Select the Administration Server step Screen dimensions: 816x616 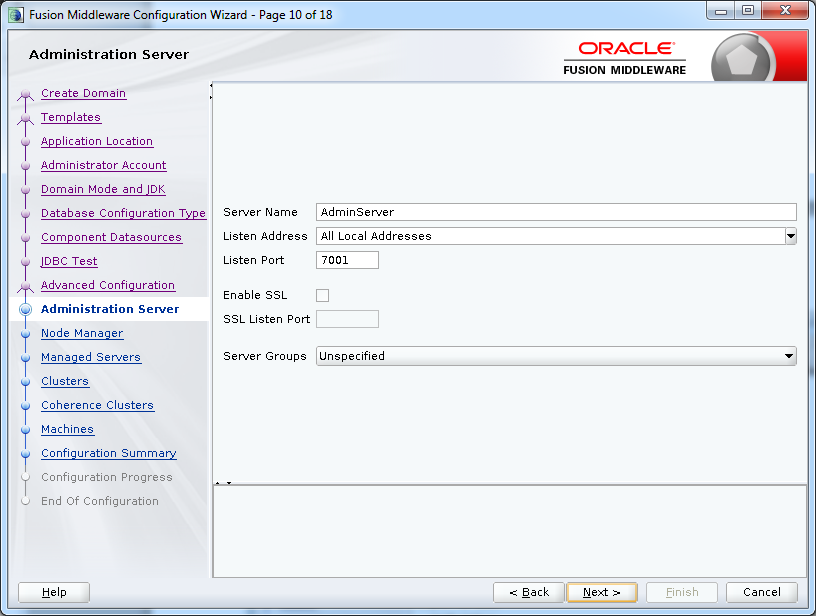coord(110,309)
